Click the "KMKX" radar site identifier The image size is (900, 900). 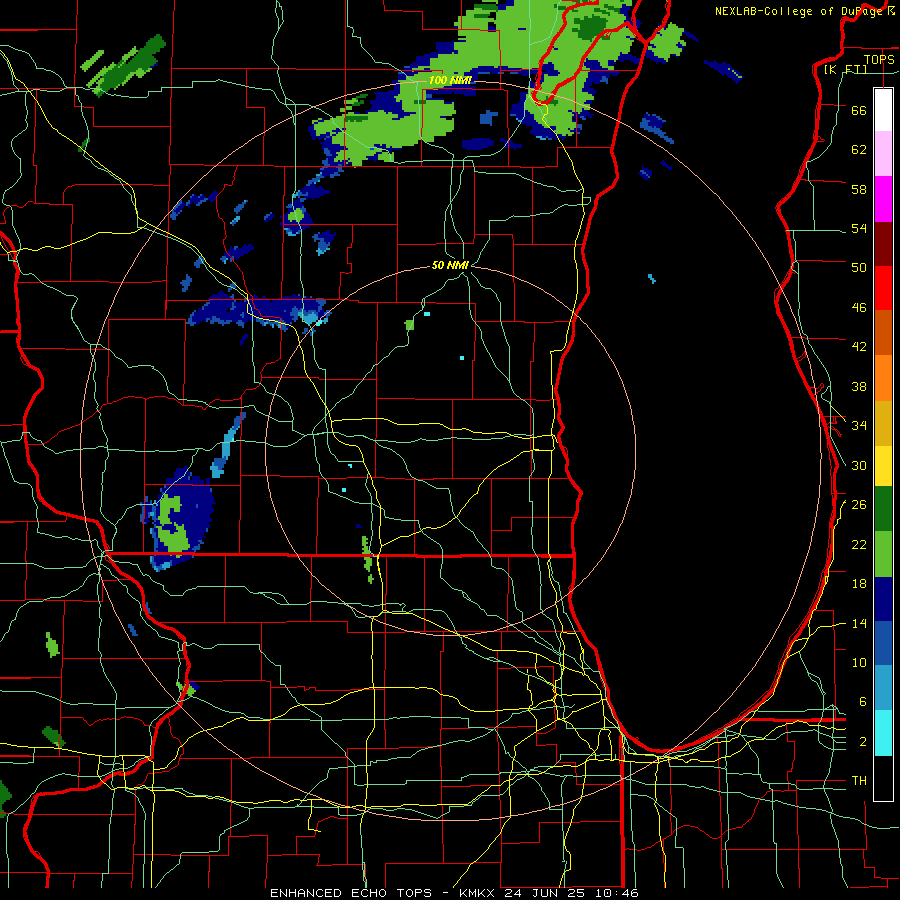coord(476,893)
